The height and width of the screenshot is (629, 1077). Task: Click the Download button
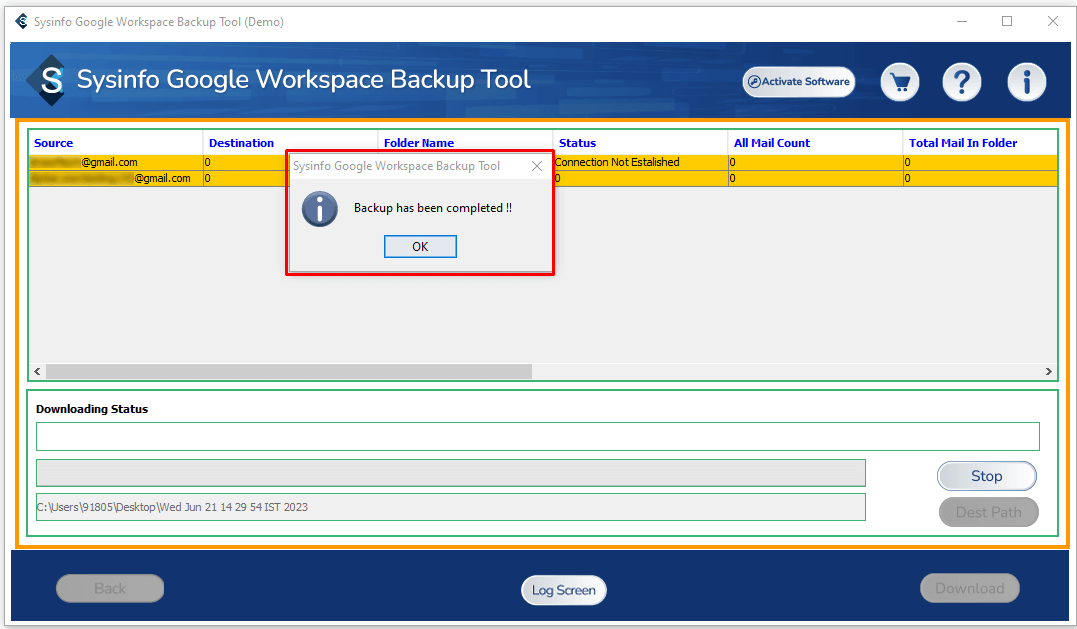pos(969,588)
